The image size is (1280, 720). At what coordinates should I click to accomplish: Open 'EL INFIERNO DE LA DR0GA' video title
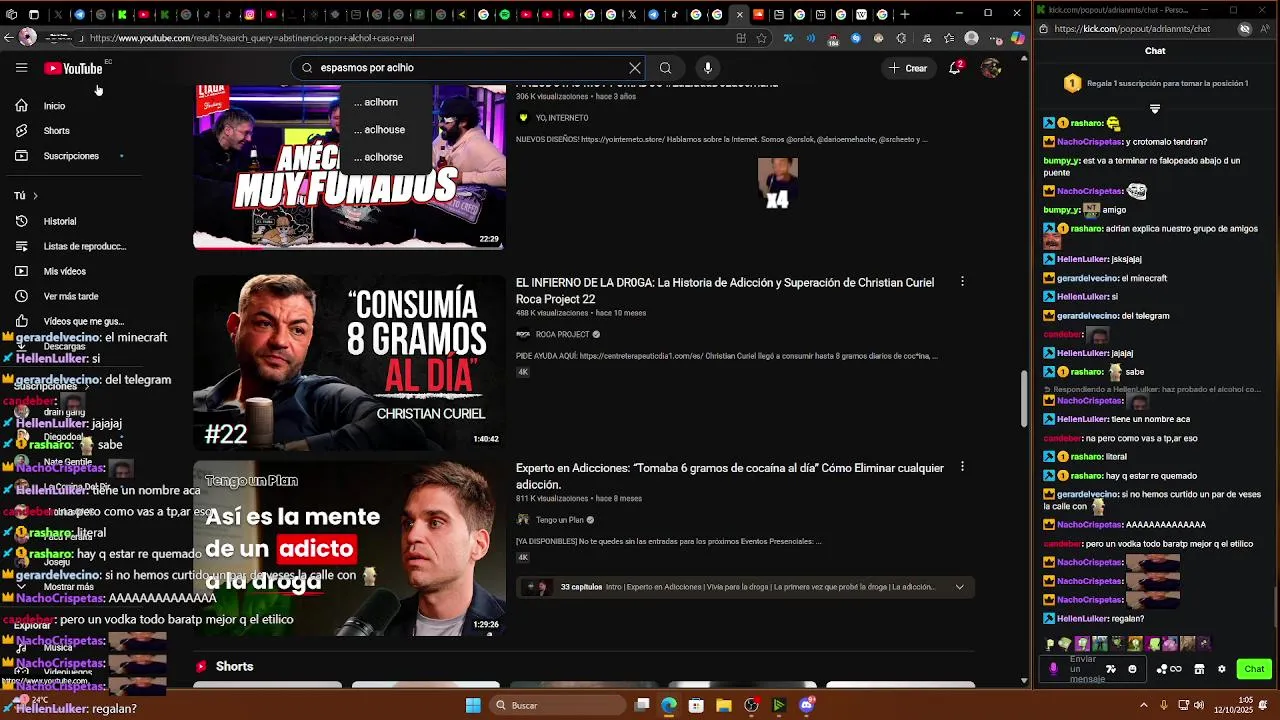(725, 290)
